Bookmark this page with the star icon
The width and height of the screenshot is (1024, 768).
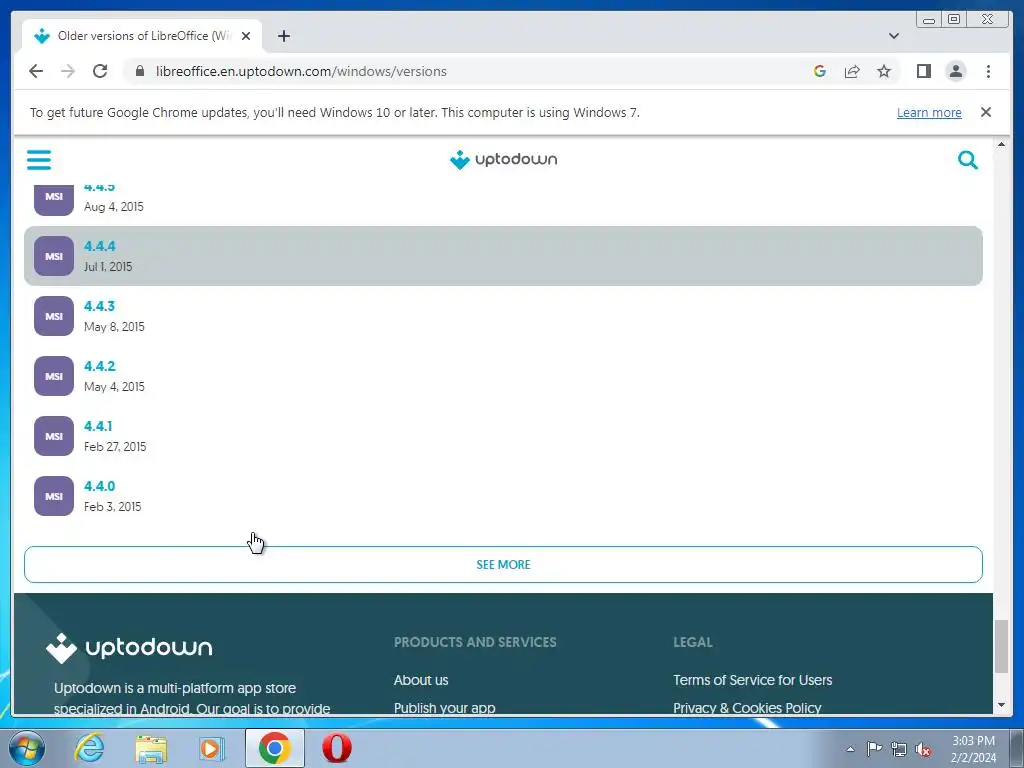[884, 71]
